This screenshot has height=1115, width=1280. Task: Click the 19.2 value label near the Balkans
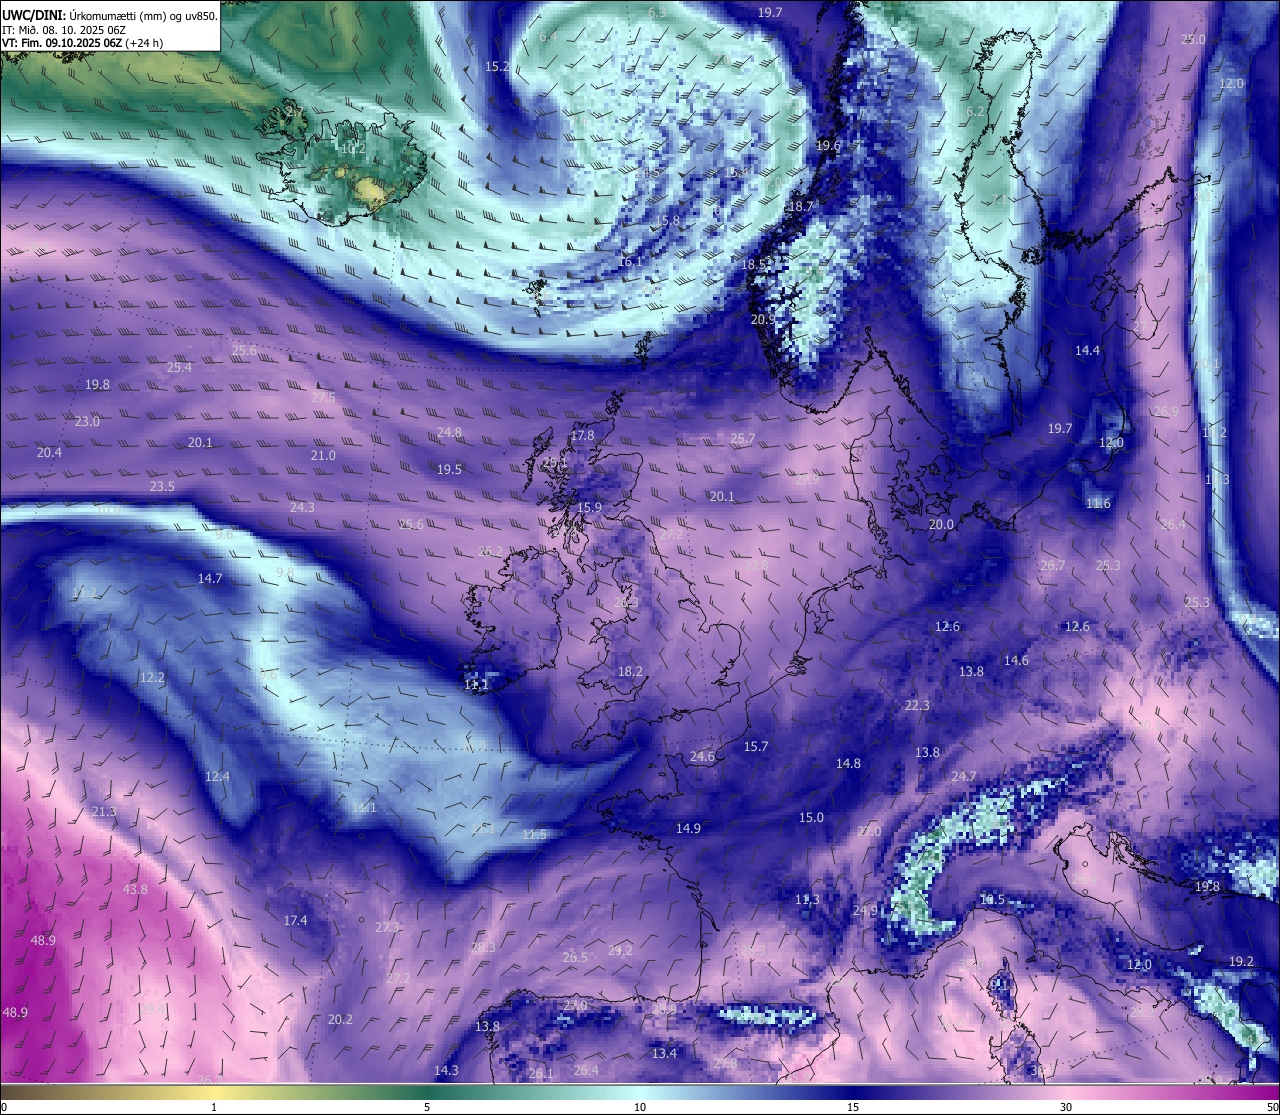(1241, 961)
